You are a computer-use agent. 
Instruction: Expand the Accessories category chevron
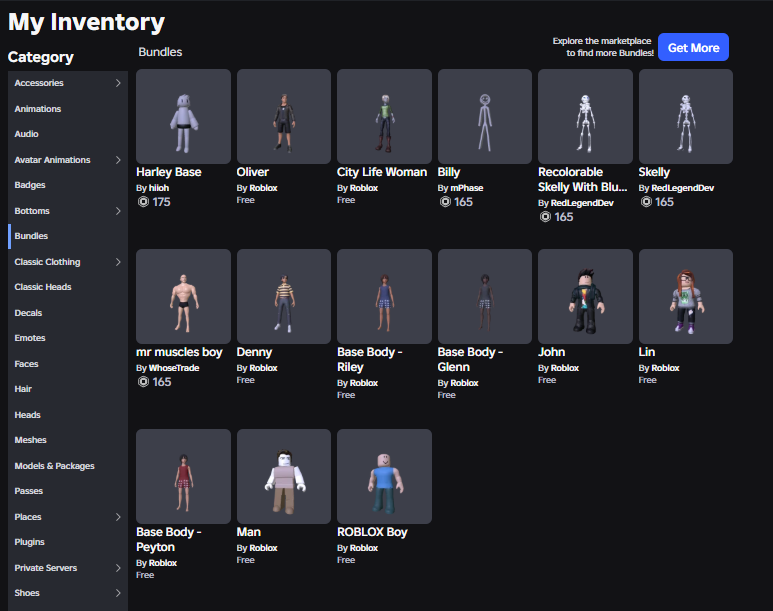tap(118, 83)
